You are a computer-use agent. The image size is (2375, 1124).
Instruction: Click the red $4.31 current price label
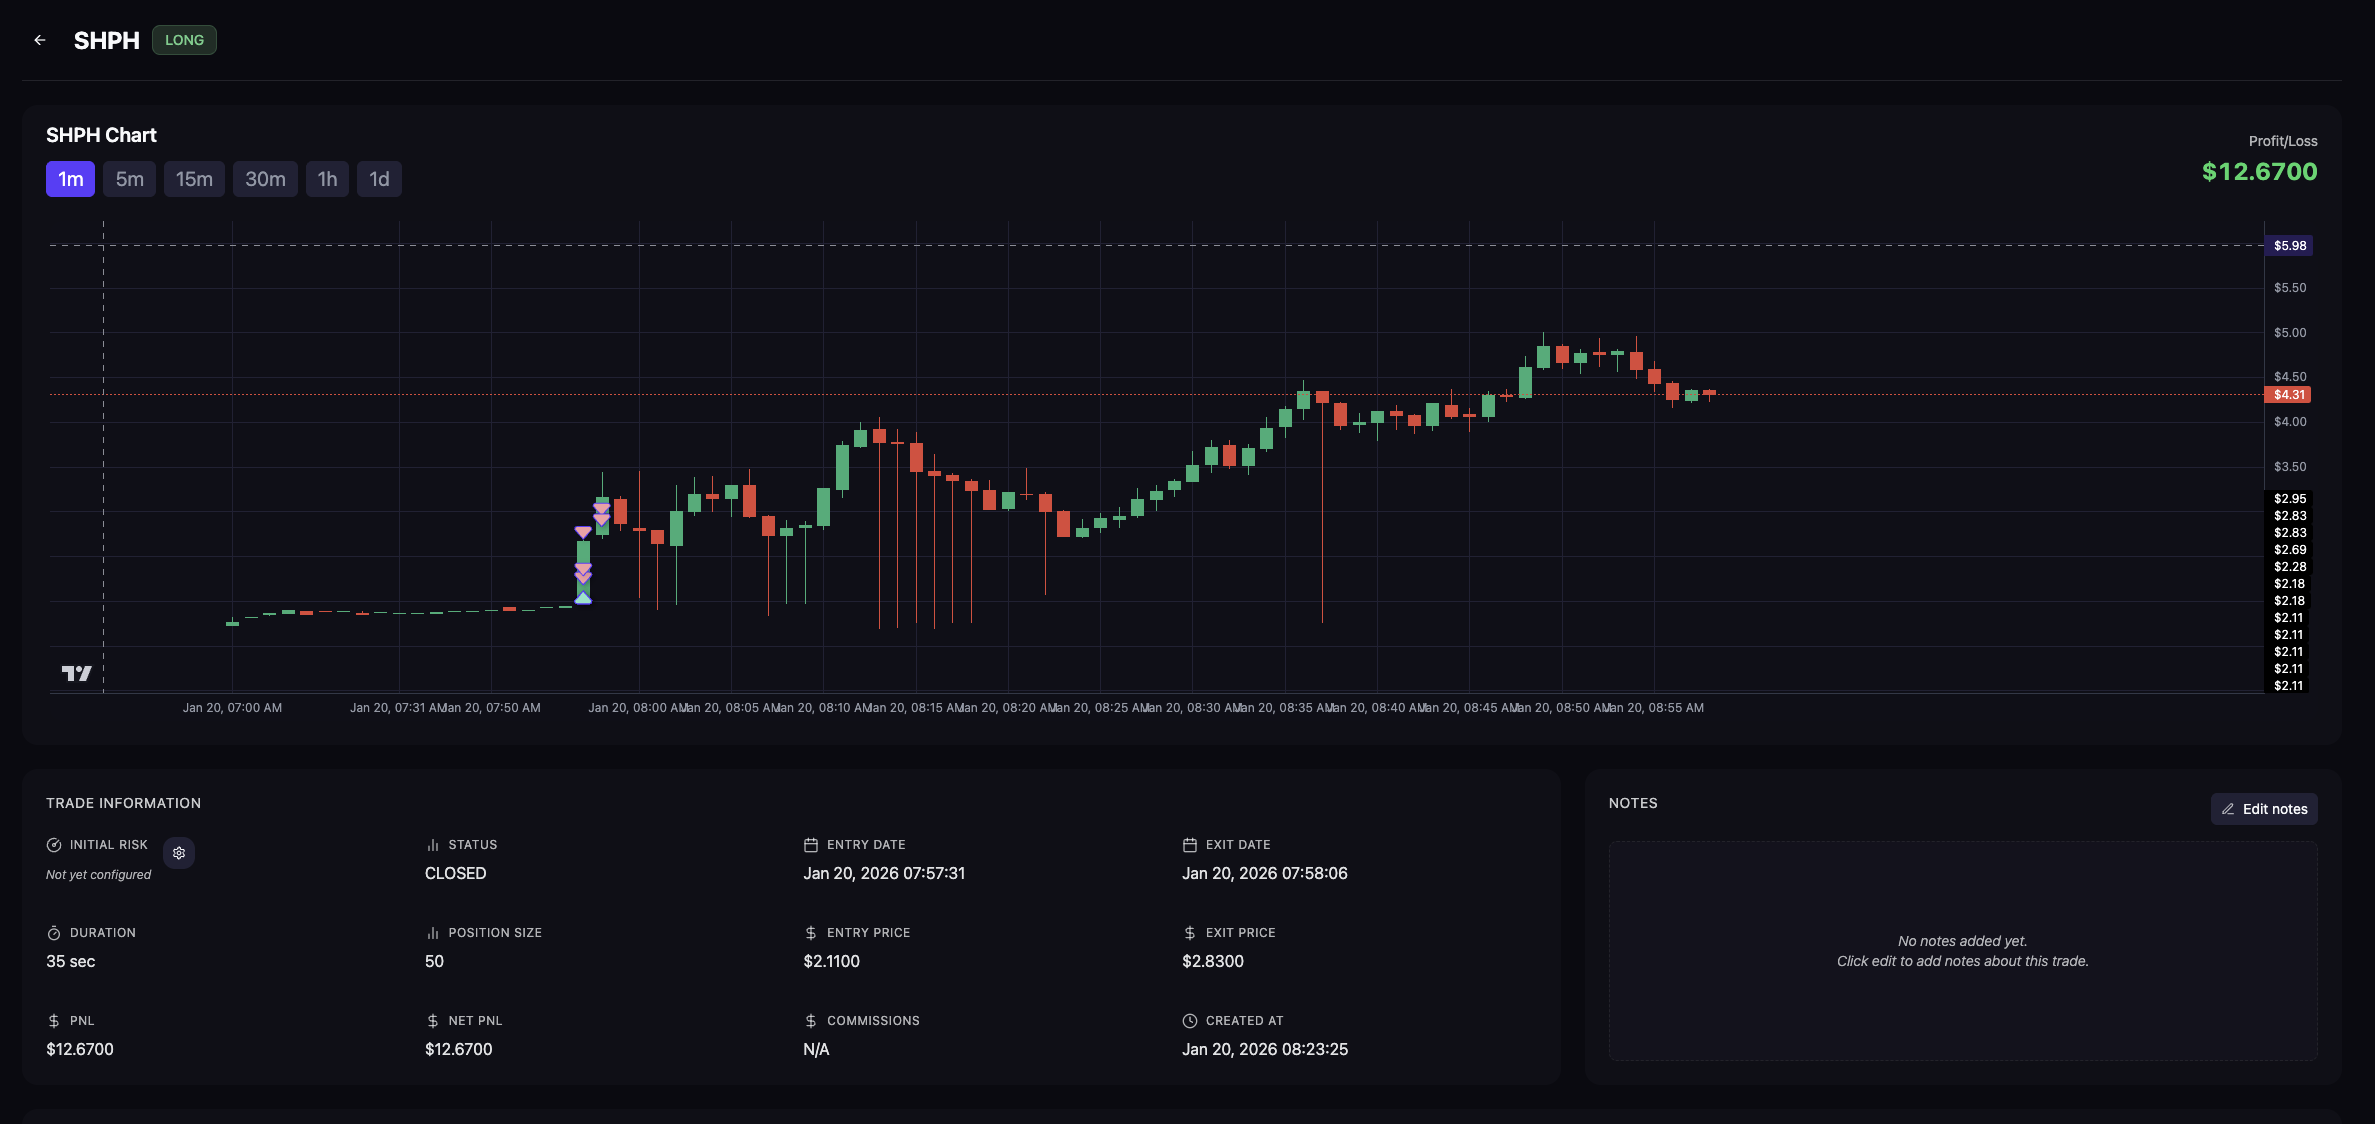pyautogui.click(x=2288, y=395)
